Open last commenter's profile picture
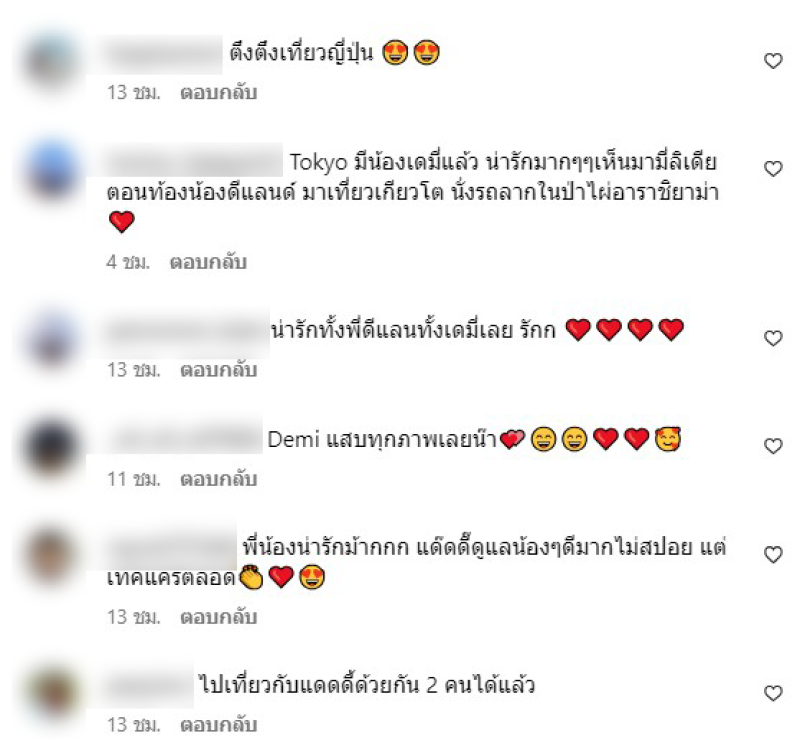 click(51, 693)
